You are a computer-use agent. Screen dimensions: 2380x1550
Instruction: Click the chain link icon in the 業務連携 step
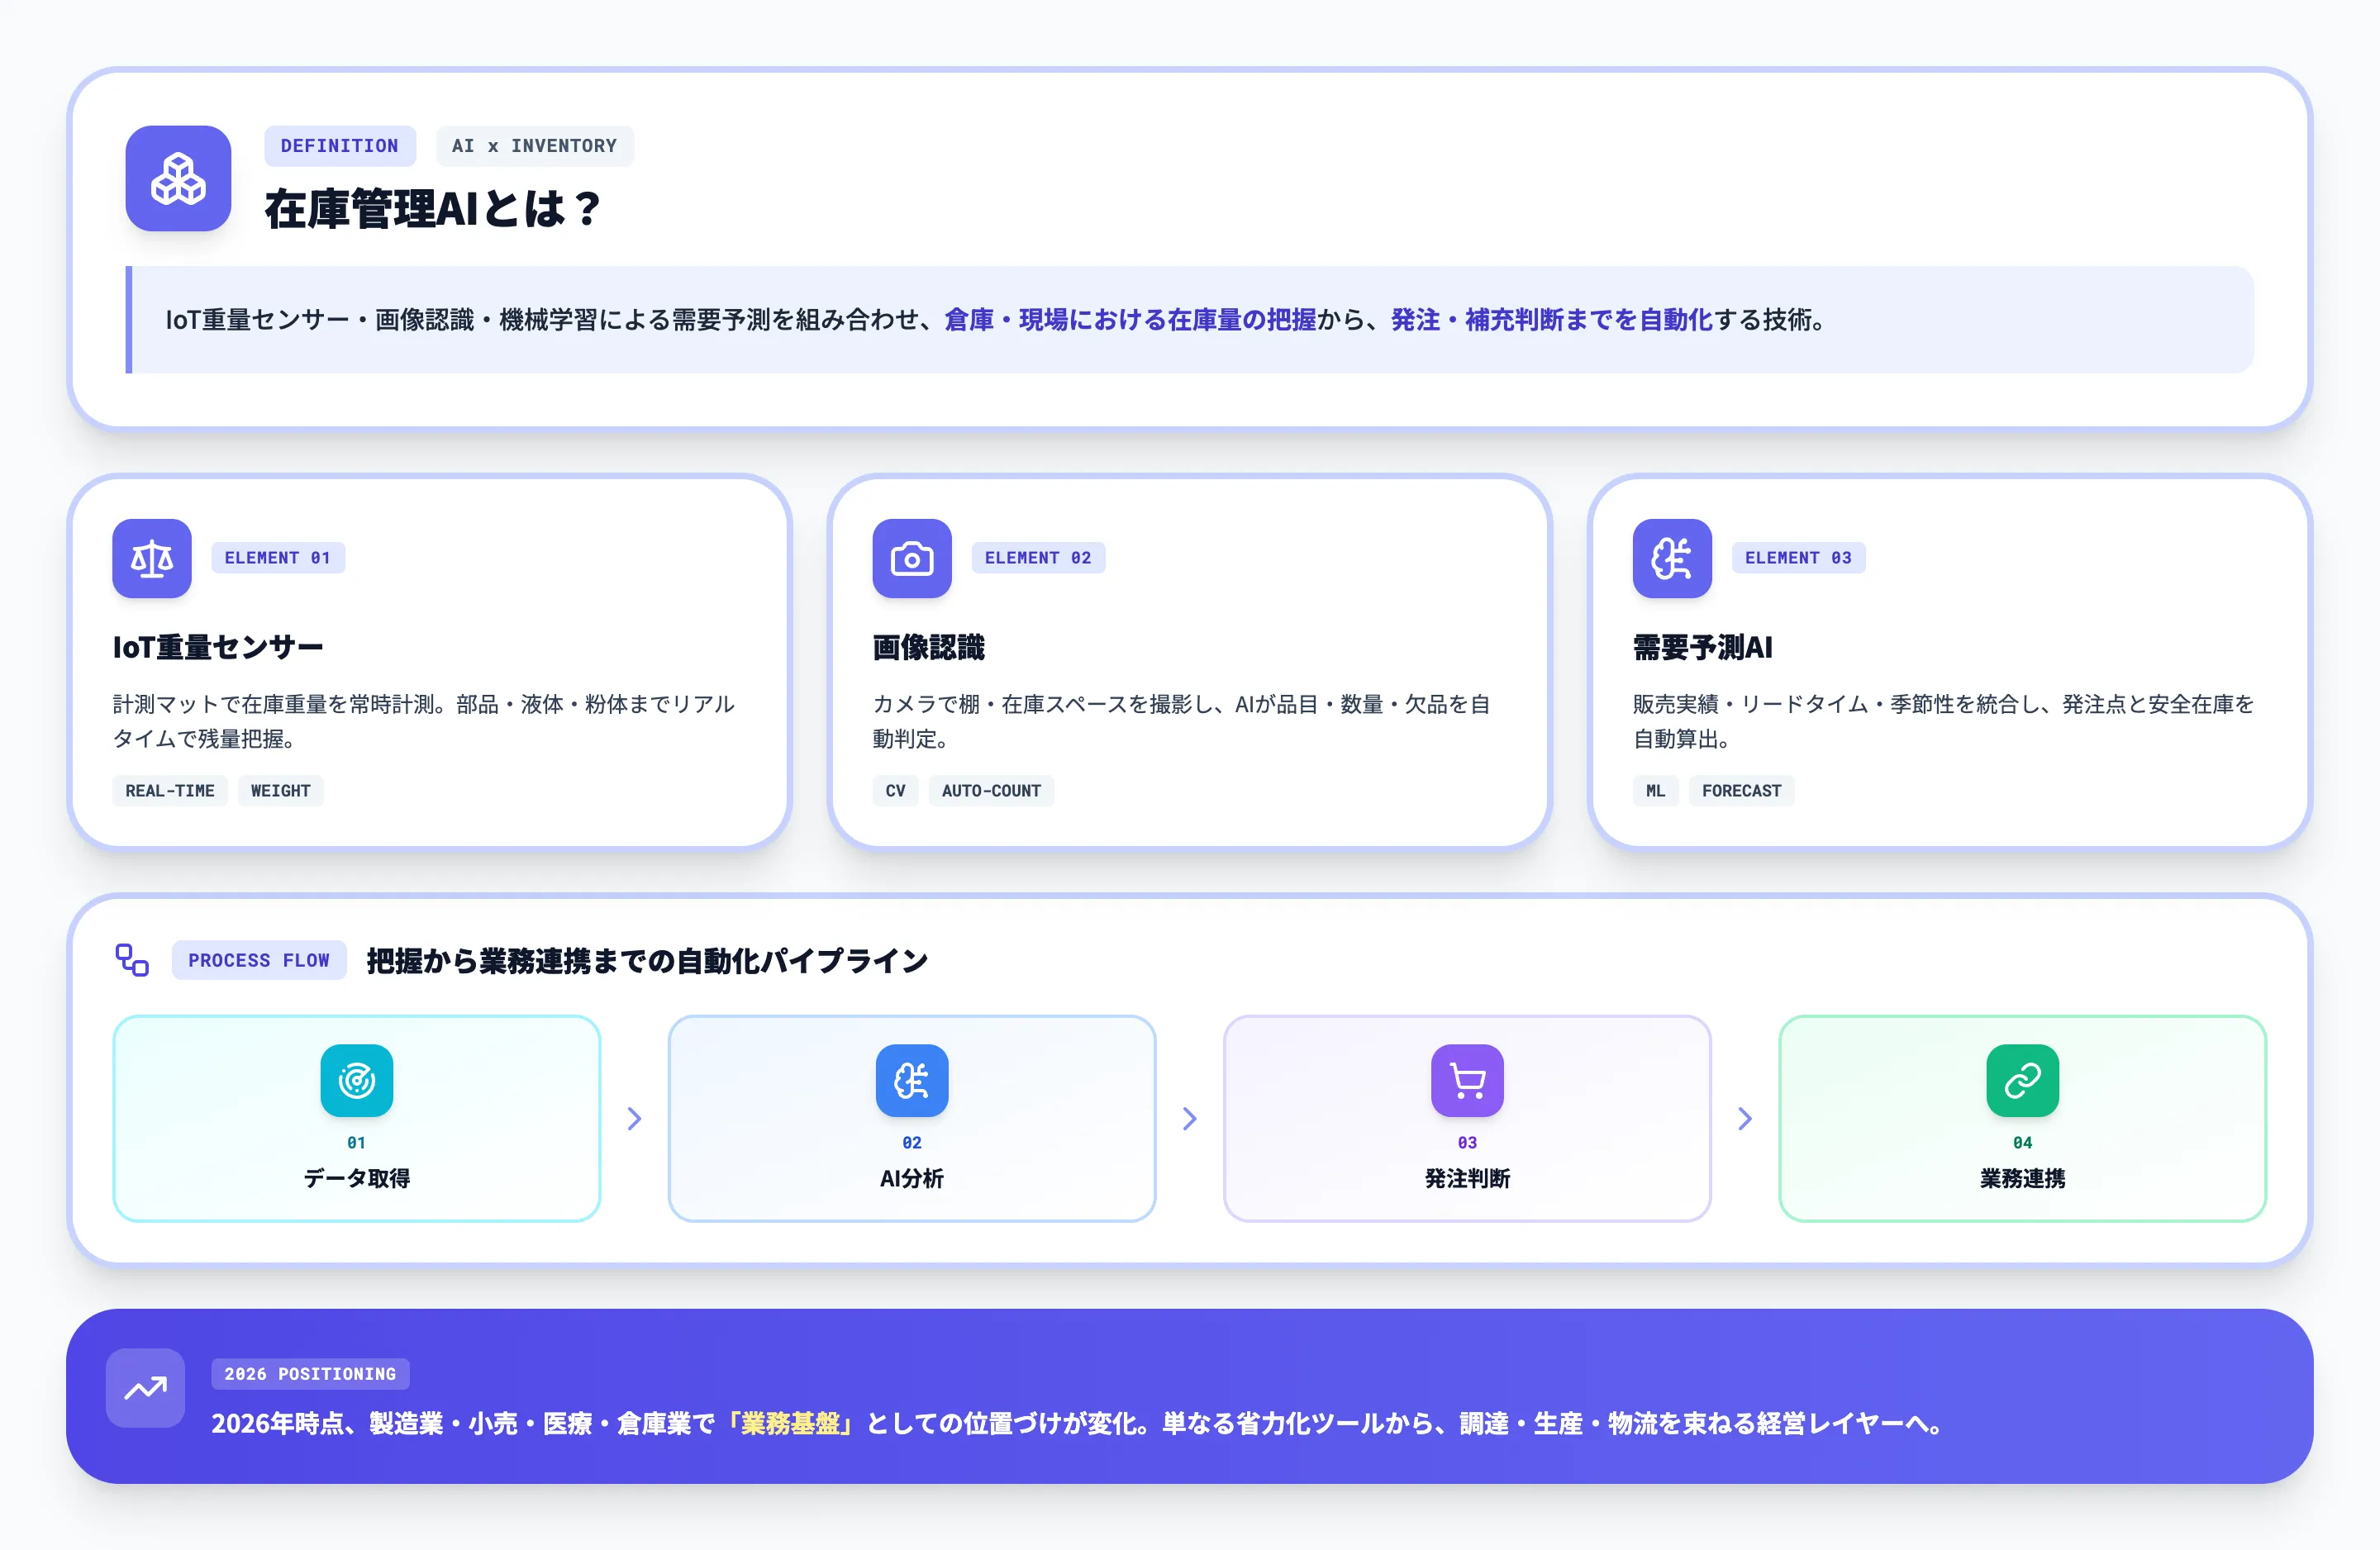[x=2022, y=1080]
